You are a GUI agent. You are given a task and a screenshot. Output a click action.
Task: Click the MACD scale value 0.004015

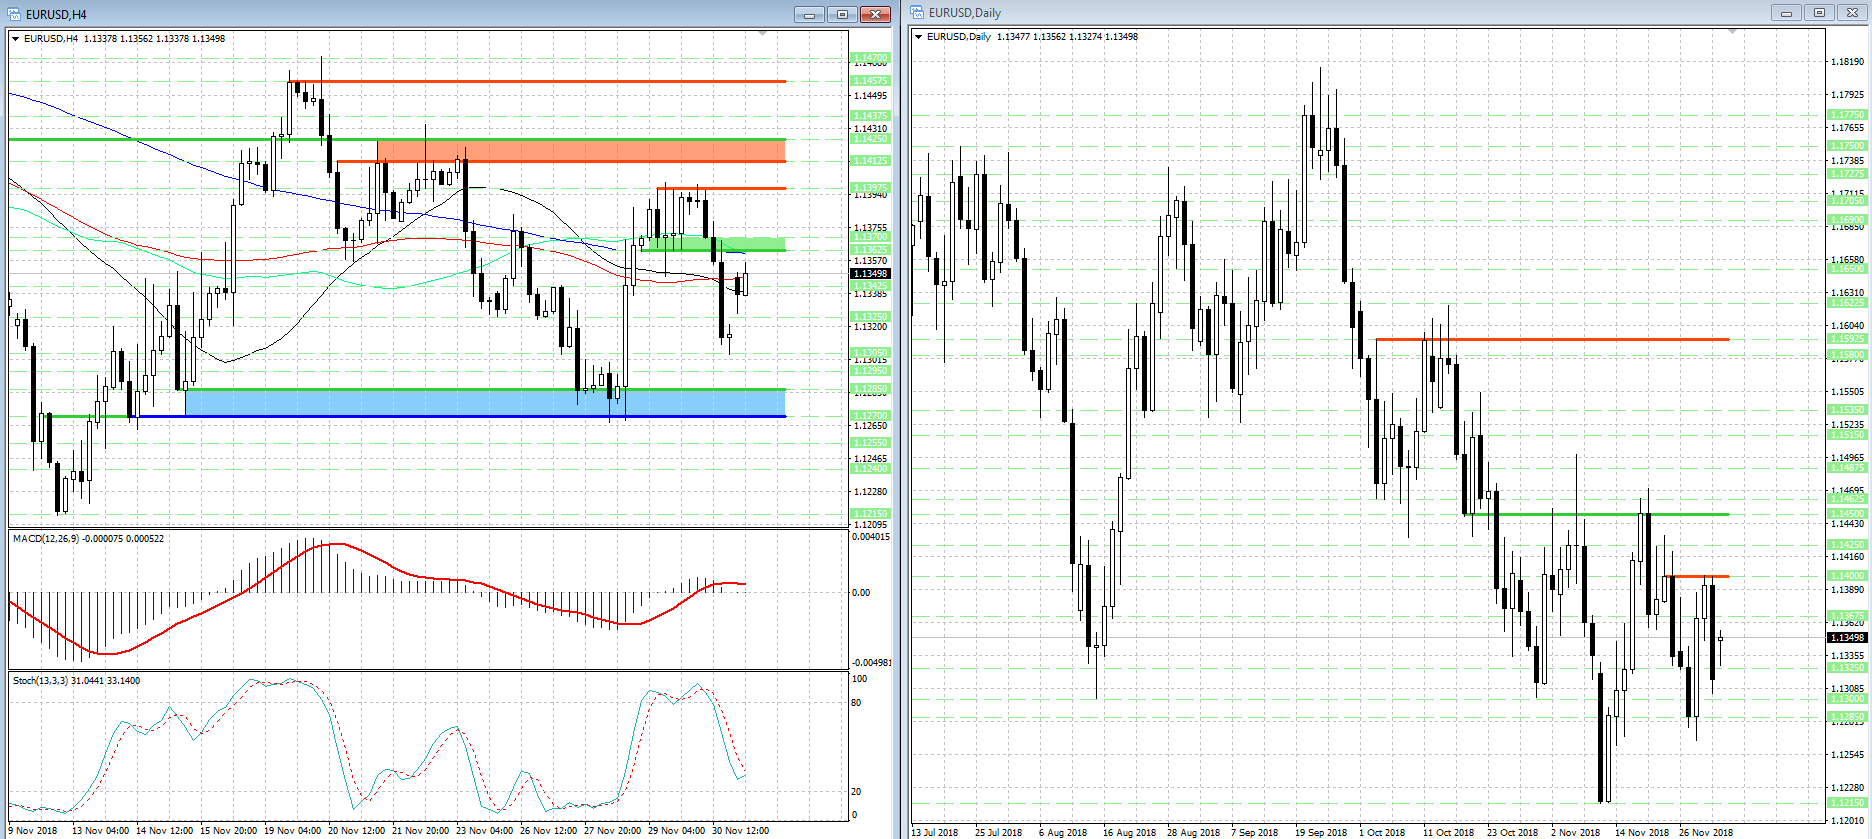coord(870,537)
